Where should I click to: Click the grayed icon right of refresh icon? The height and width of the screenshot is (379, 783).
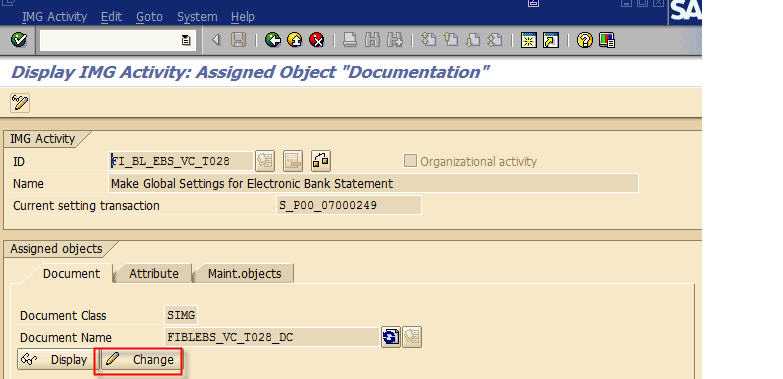coord(412,337)
